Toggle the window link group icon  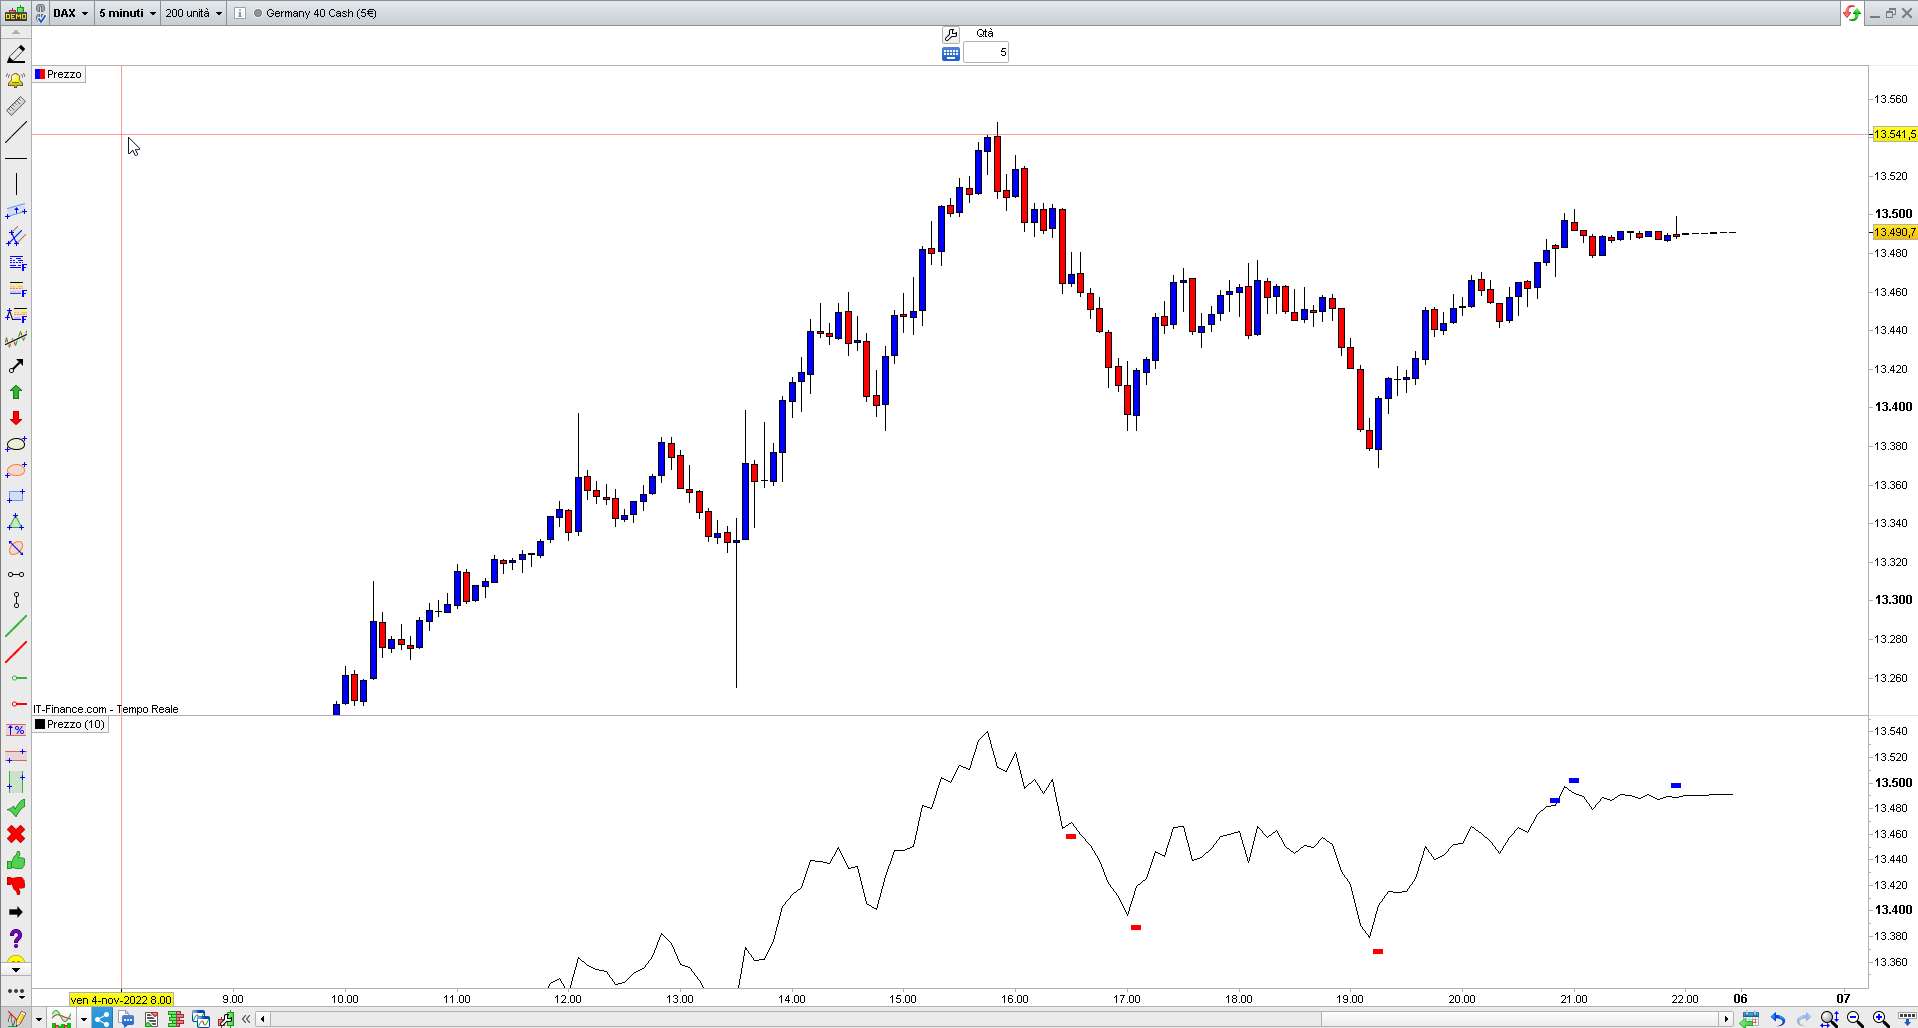[x=41, y=13]
